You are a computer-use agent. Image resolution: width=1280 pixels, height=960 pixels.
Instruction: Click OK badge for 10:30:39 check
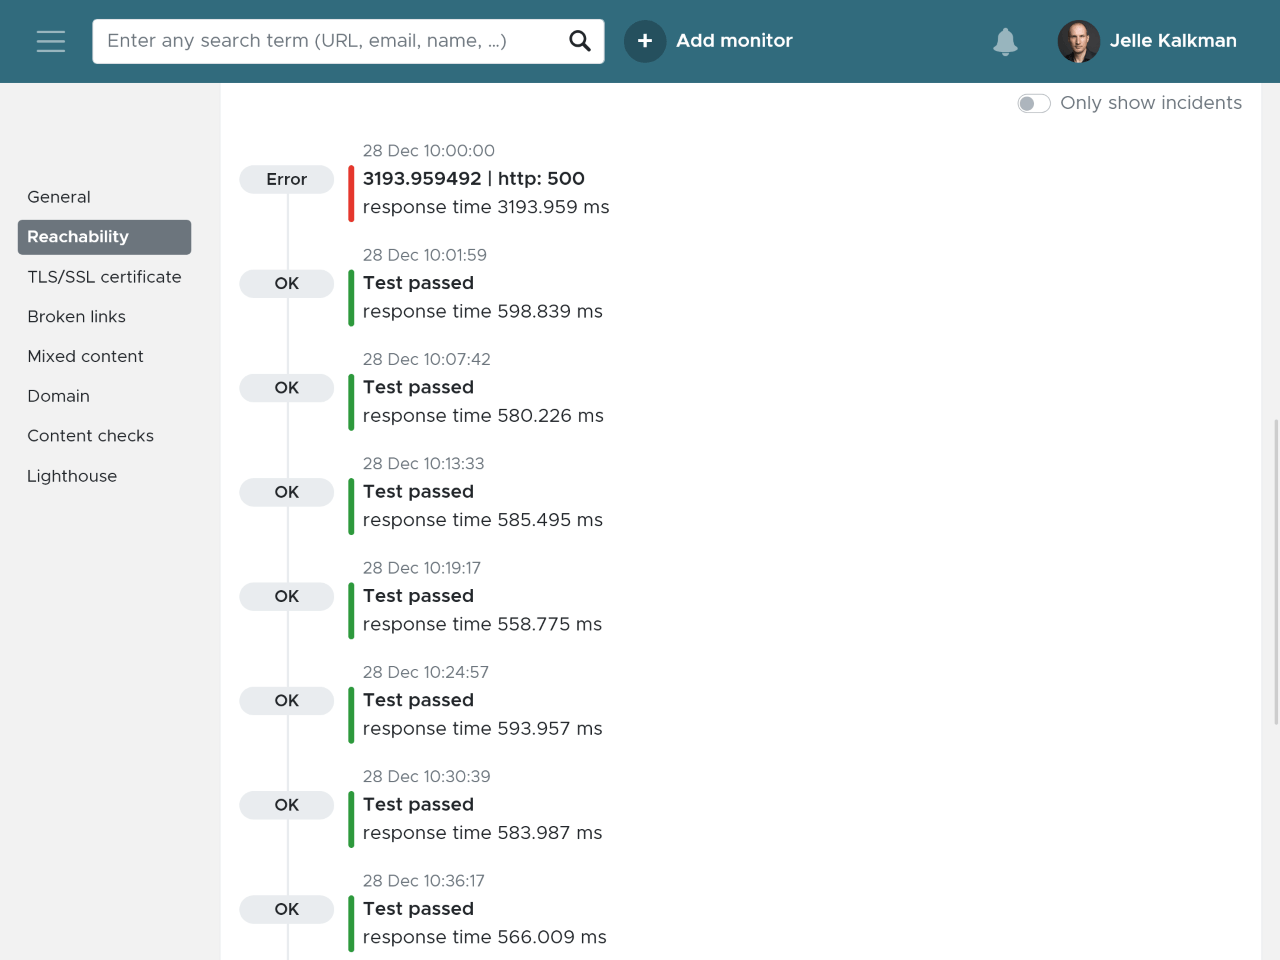click(287, 805)
